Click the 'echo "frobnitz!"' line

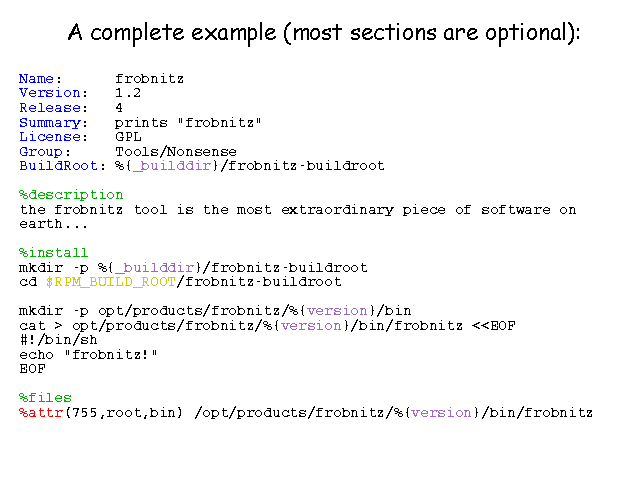pos(88,355)
